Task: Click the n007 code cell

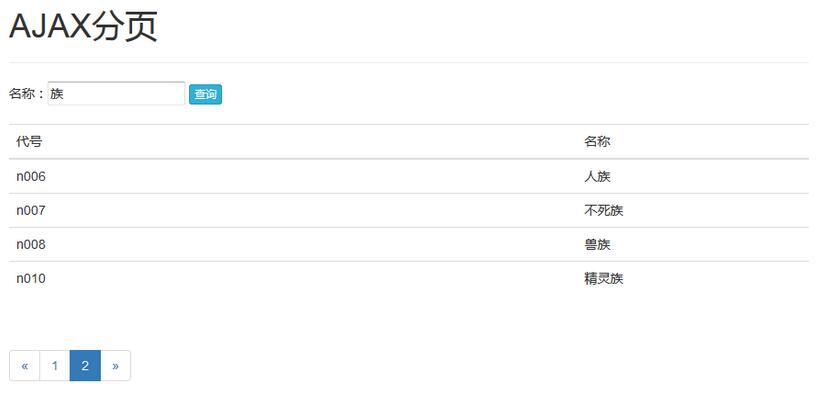Action: (31, 211)
